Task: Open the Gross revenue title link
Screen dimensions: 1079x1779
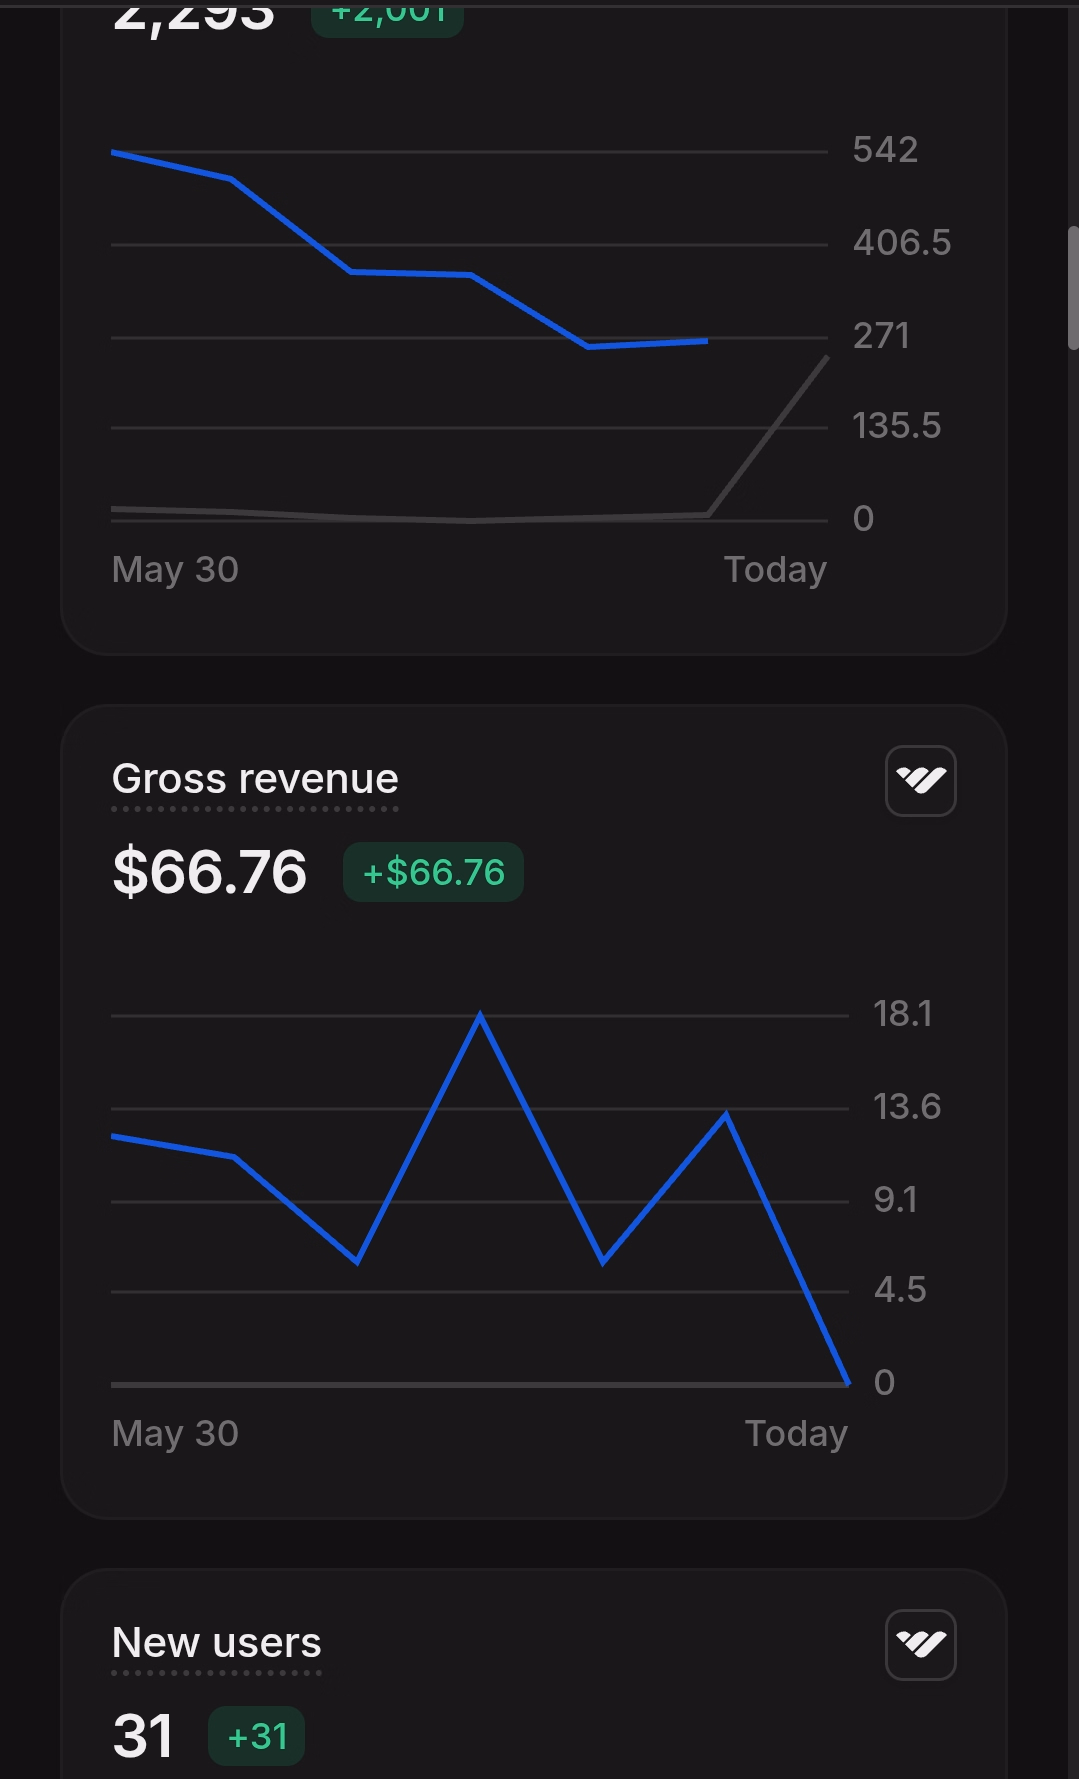Action: (255, 779)
